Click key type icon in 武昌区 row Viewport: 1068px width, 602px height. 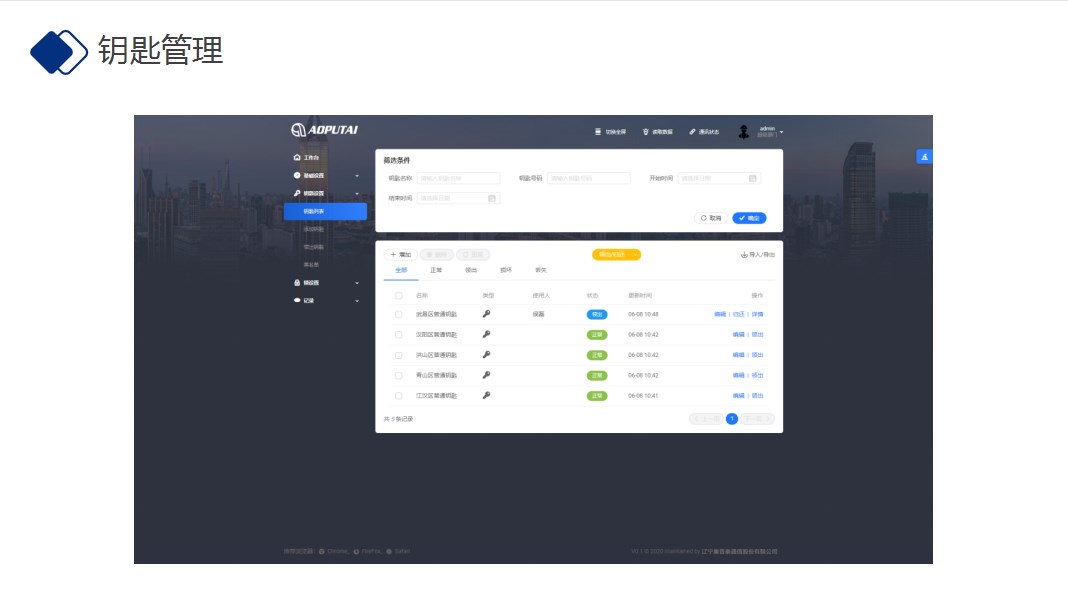(486, 314)
